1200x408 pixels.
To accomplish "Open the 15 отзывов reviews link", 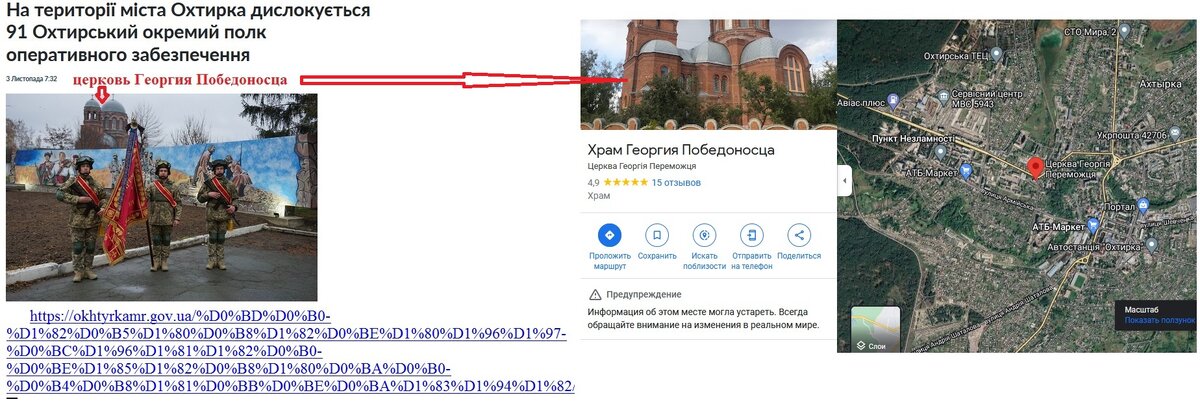I will tap(676, 183).
